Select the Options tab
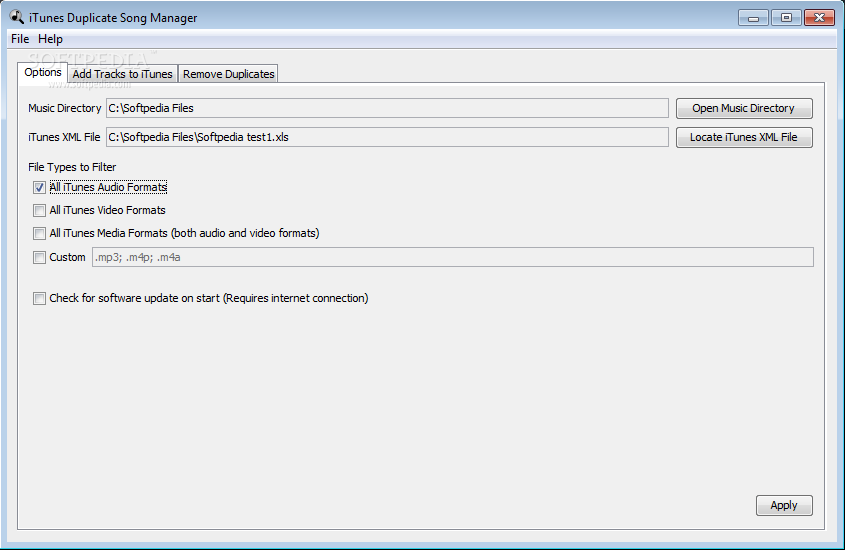The height and width of the screenshot is (550, 845). point(43,72)
